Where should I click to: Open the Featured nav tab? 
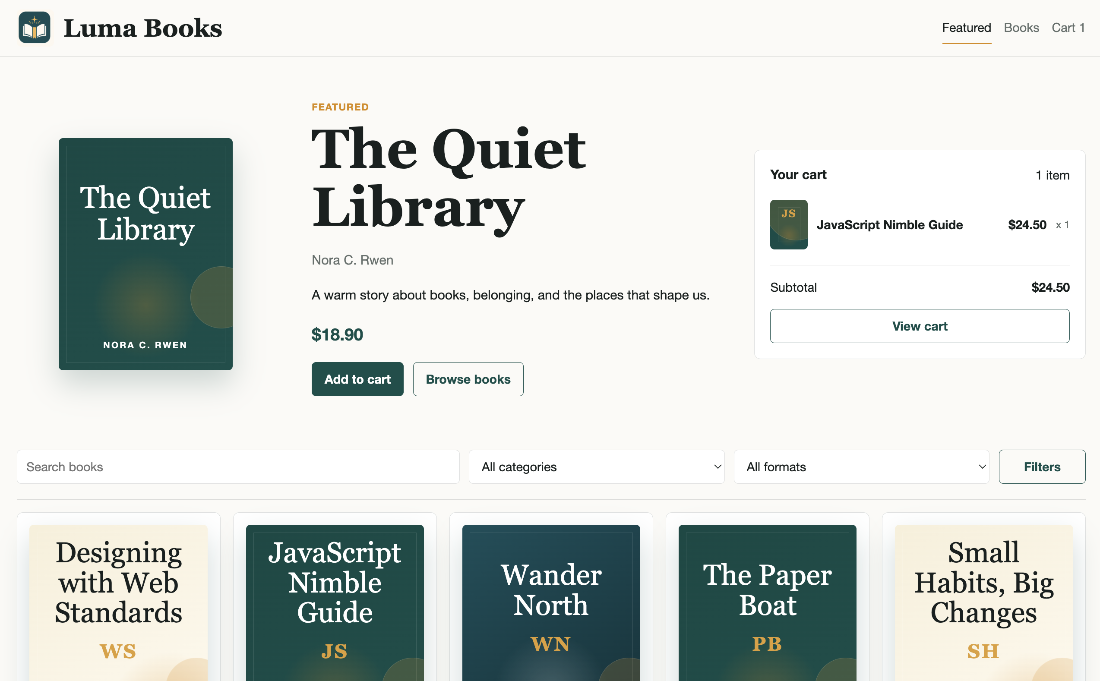pyautogui.click(x=966, y=28)
